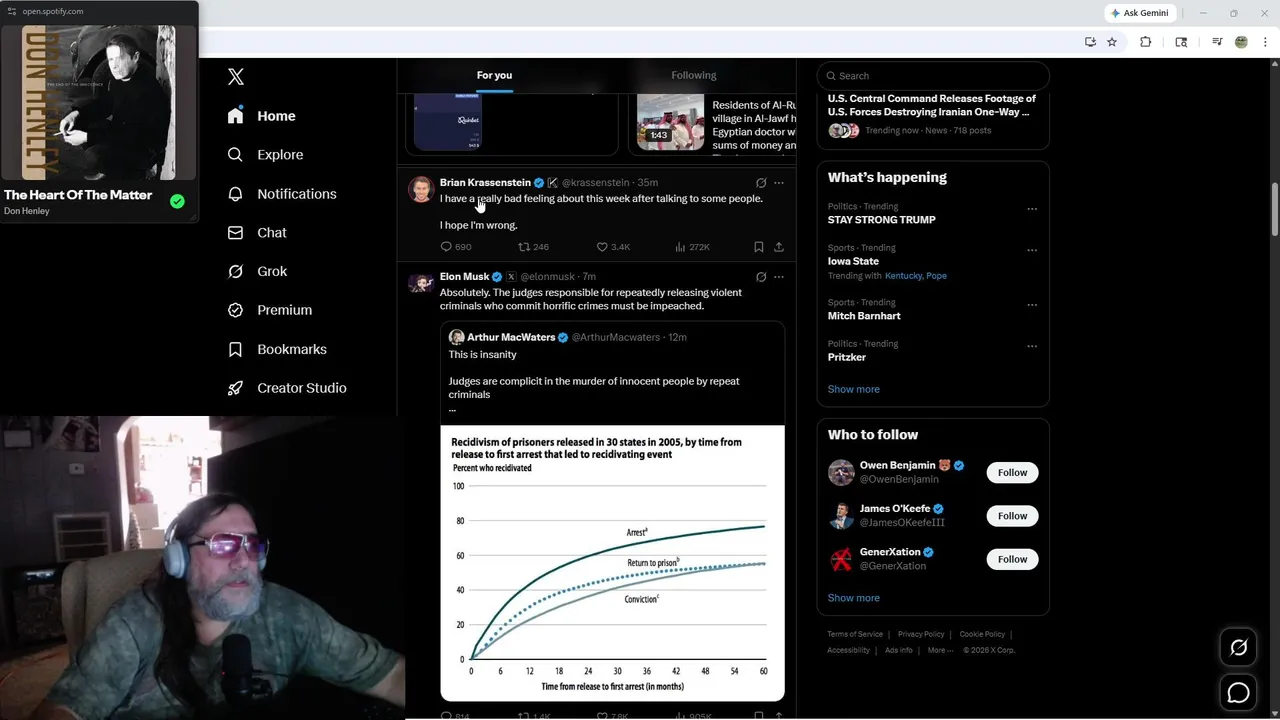Bookmark this page with star icon

[1112, 42]
